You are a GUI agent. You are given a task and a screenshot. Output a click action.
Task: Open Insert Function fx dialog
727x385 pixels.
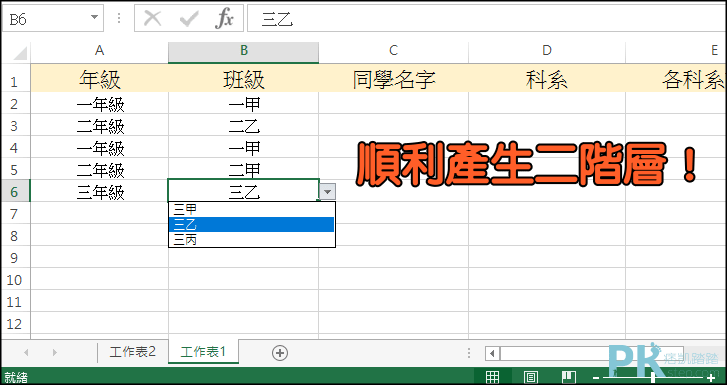[x=224, y=19]
